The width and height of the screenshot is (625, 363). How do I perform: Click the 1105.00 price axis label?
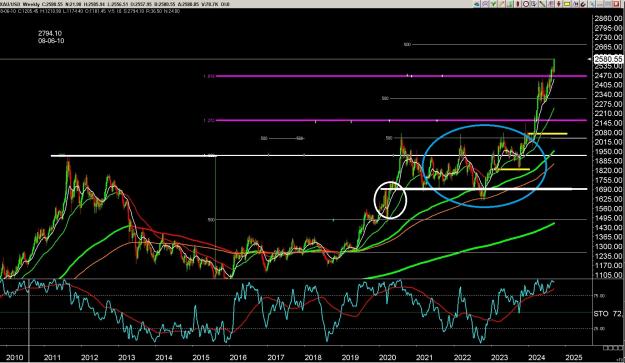click(x=608, y=275)
